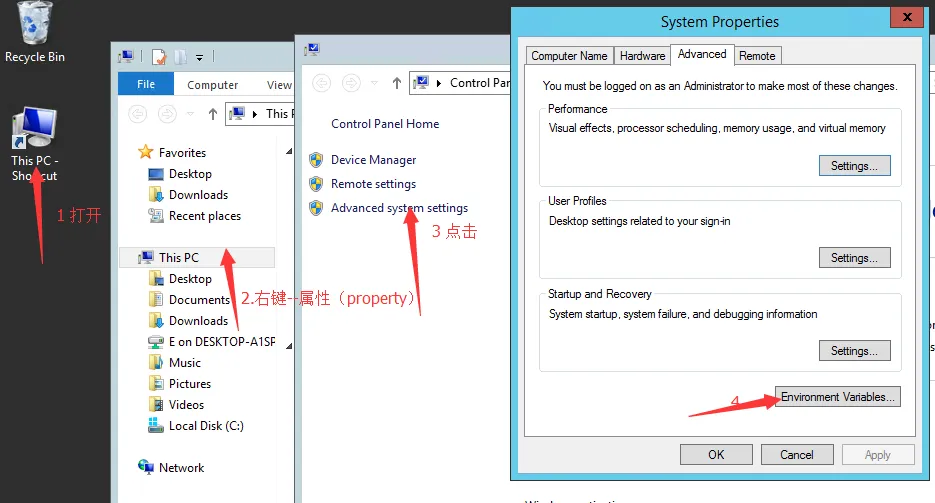Open the quick access toolbar customize dropdown

(199, 57)
